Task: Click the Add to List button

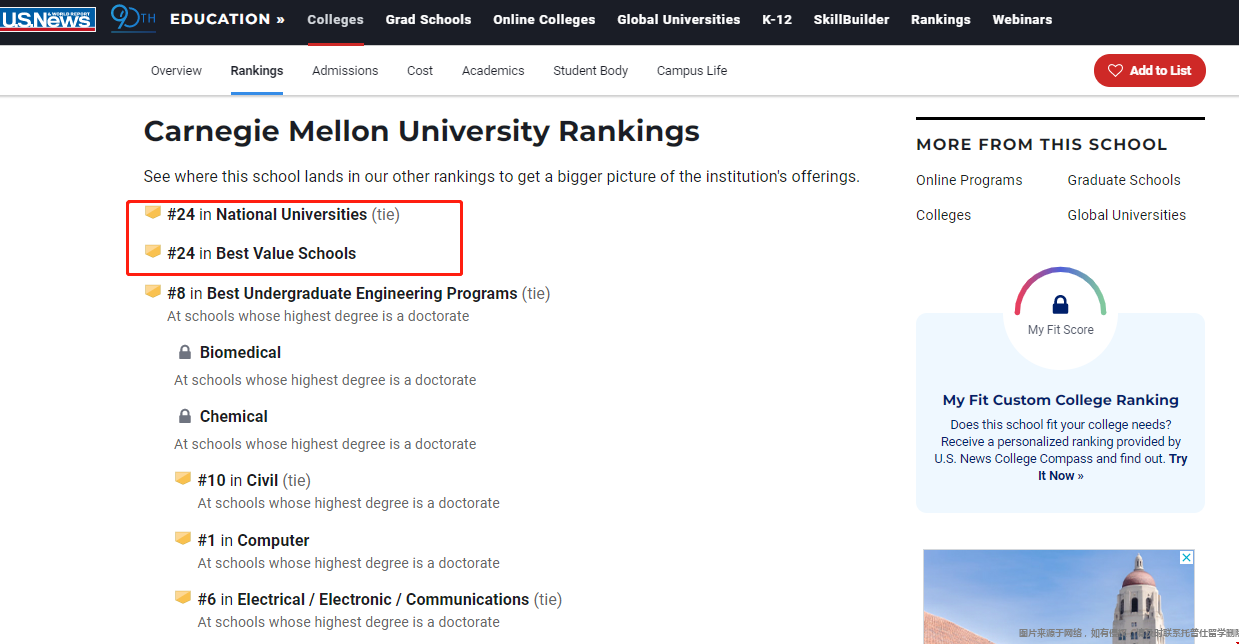Action: click(1149, 71)
